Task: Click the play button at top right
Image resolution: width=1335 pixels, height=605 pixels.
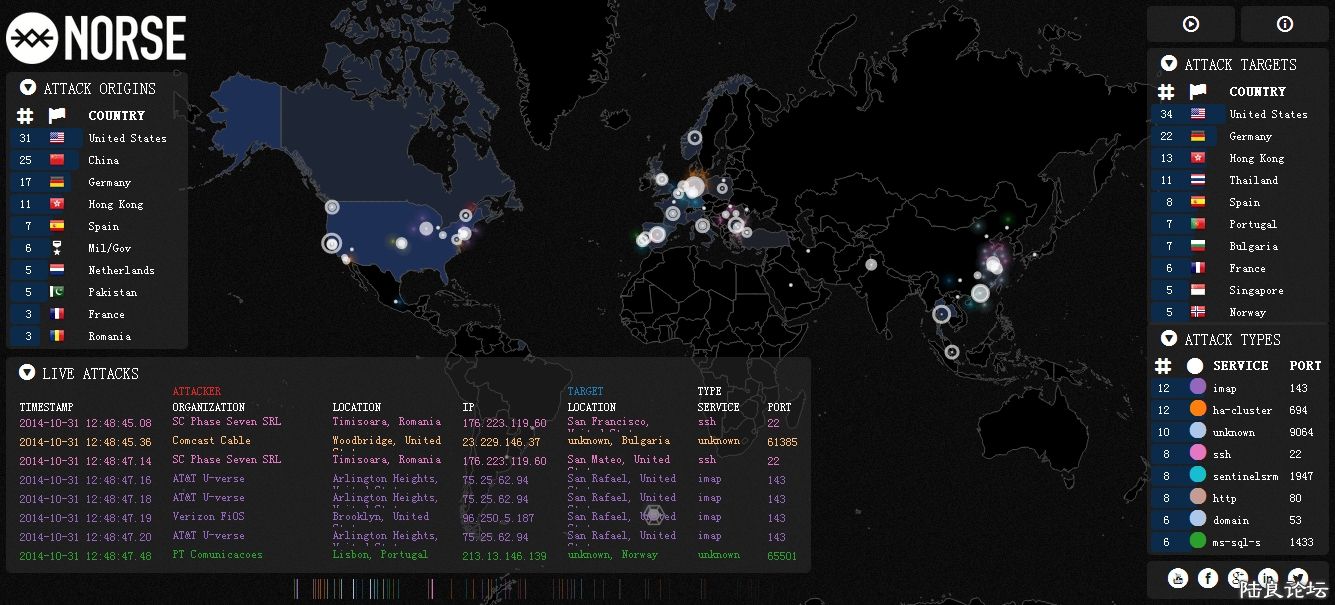Action: point(1190,25)
